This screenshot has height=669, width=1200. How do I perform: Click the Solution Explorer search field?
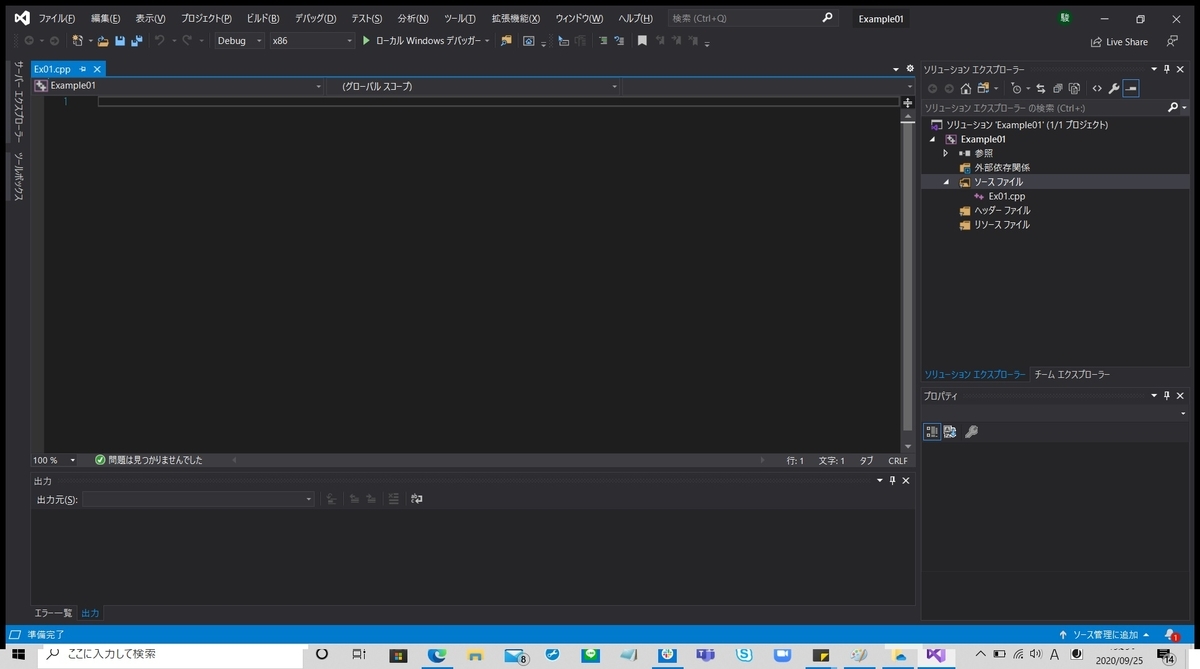(1043, 107)
